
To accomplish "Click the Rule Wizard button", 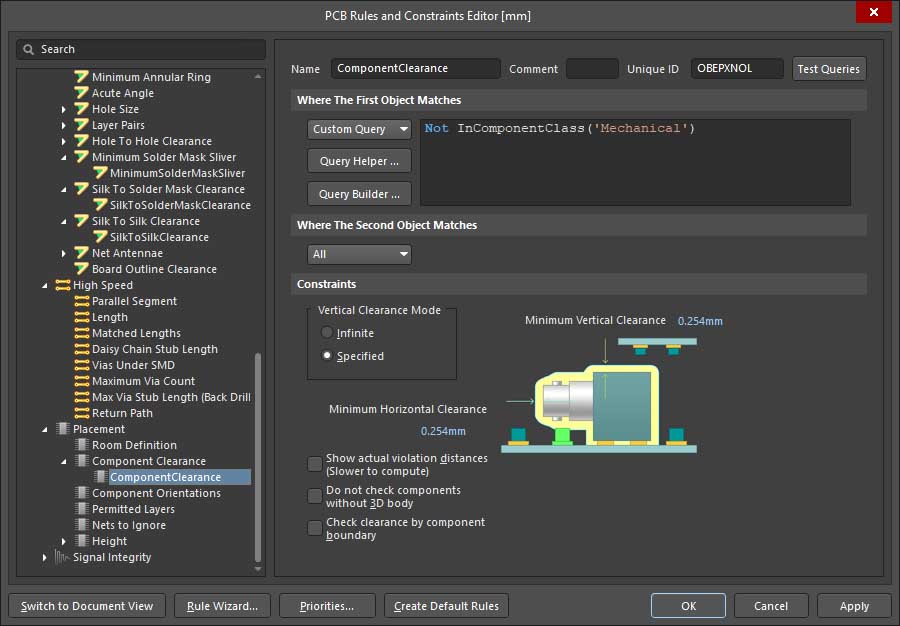I will click(221, 606).
